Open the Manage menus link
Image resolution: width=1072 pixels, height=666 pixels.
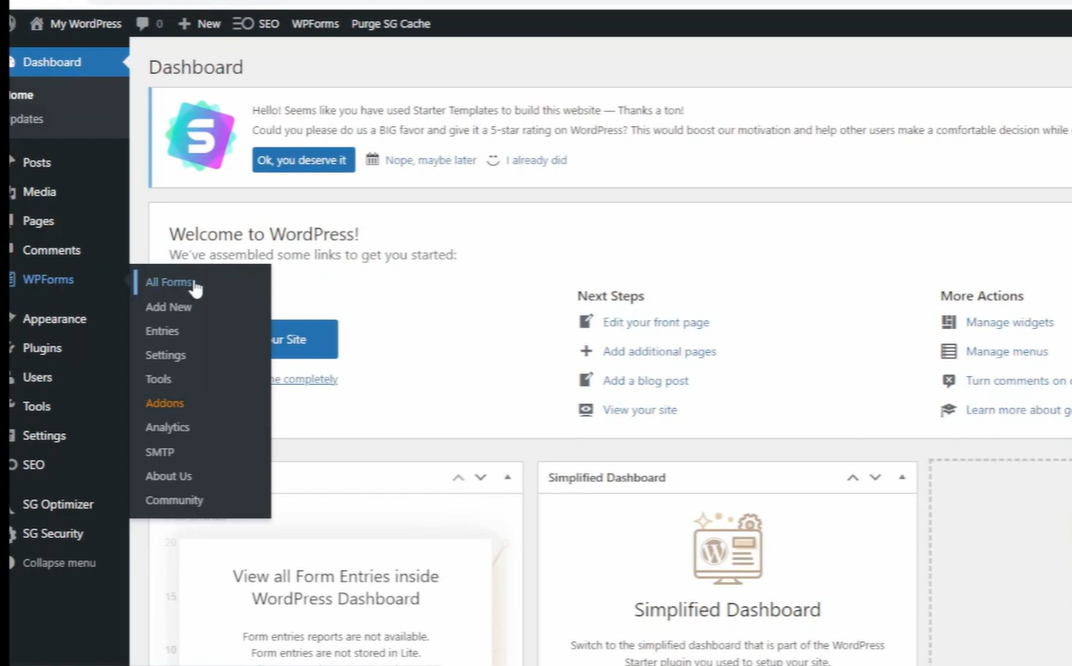[x=1006, y=351]
